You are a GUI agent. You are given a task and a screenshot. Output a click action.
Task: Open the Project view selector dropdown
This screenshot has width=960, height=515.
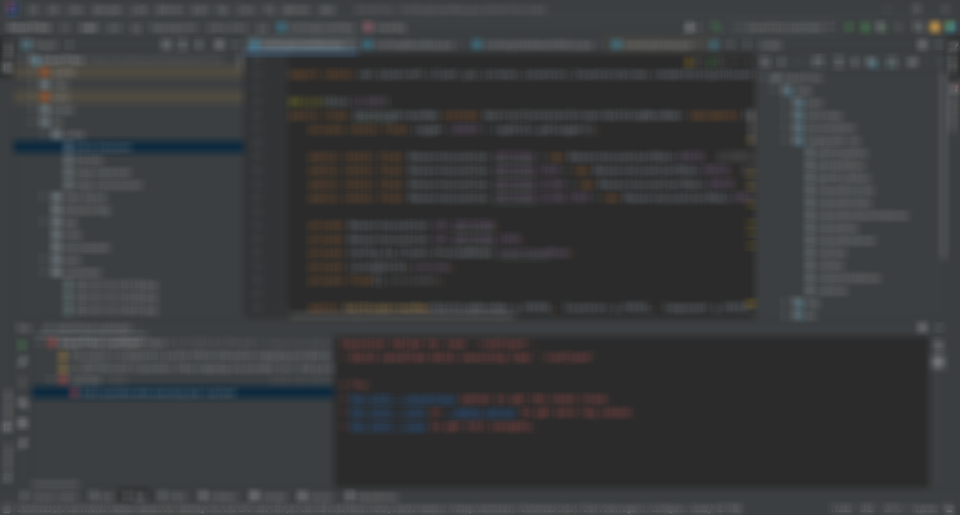[x=45, y=45]
